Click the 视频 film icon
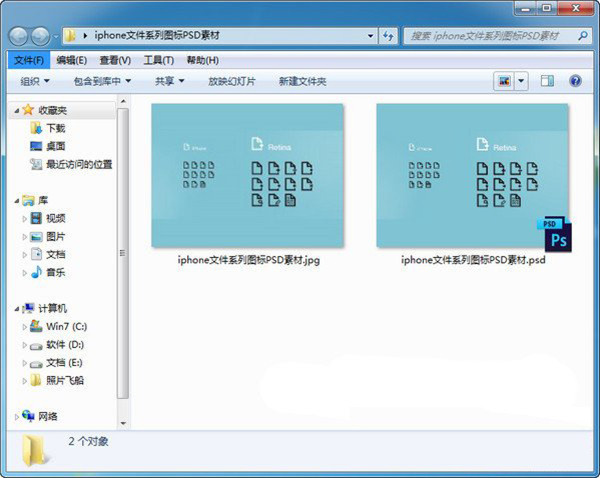This screenshot has width=600, height=478. pyautogui.click(x=36, y=218)
